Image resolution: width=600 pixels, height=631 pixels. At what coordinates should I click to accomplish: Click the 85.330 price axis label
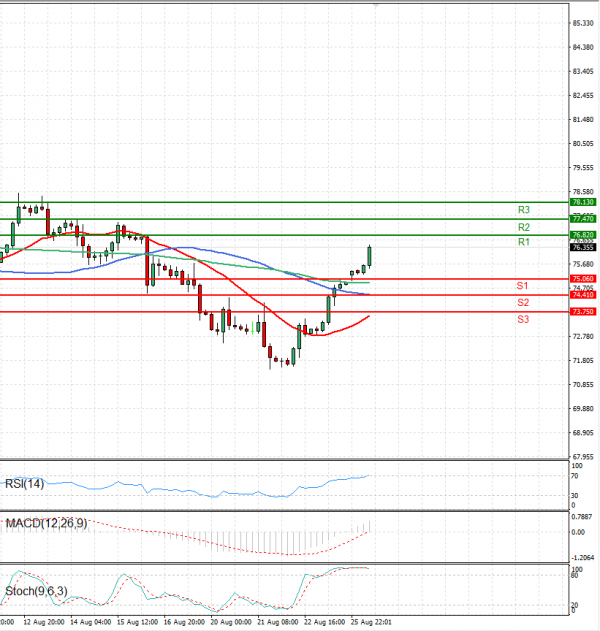click(583, 23)
